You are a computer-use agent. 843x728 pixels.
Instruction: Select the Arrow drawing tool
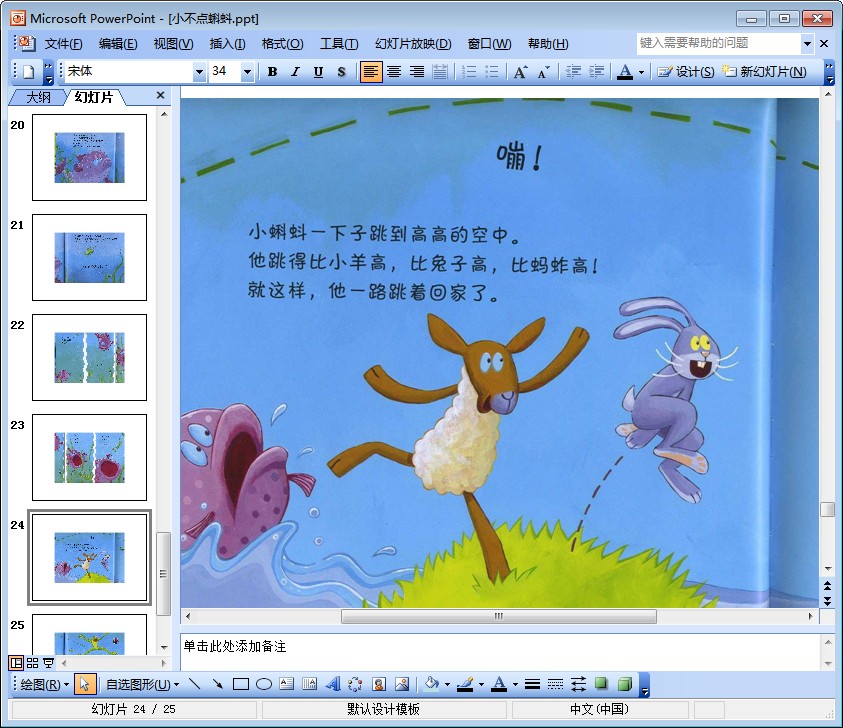[x=218, y=684]
